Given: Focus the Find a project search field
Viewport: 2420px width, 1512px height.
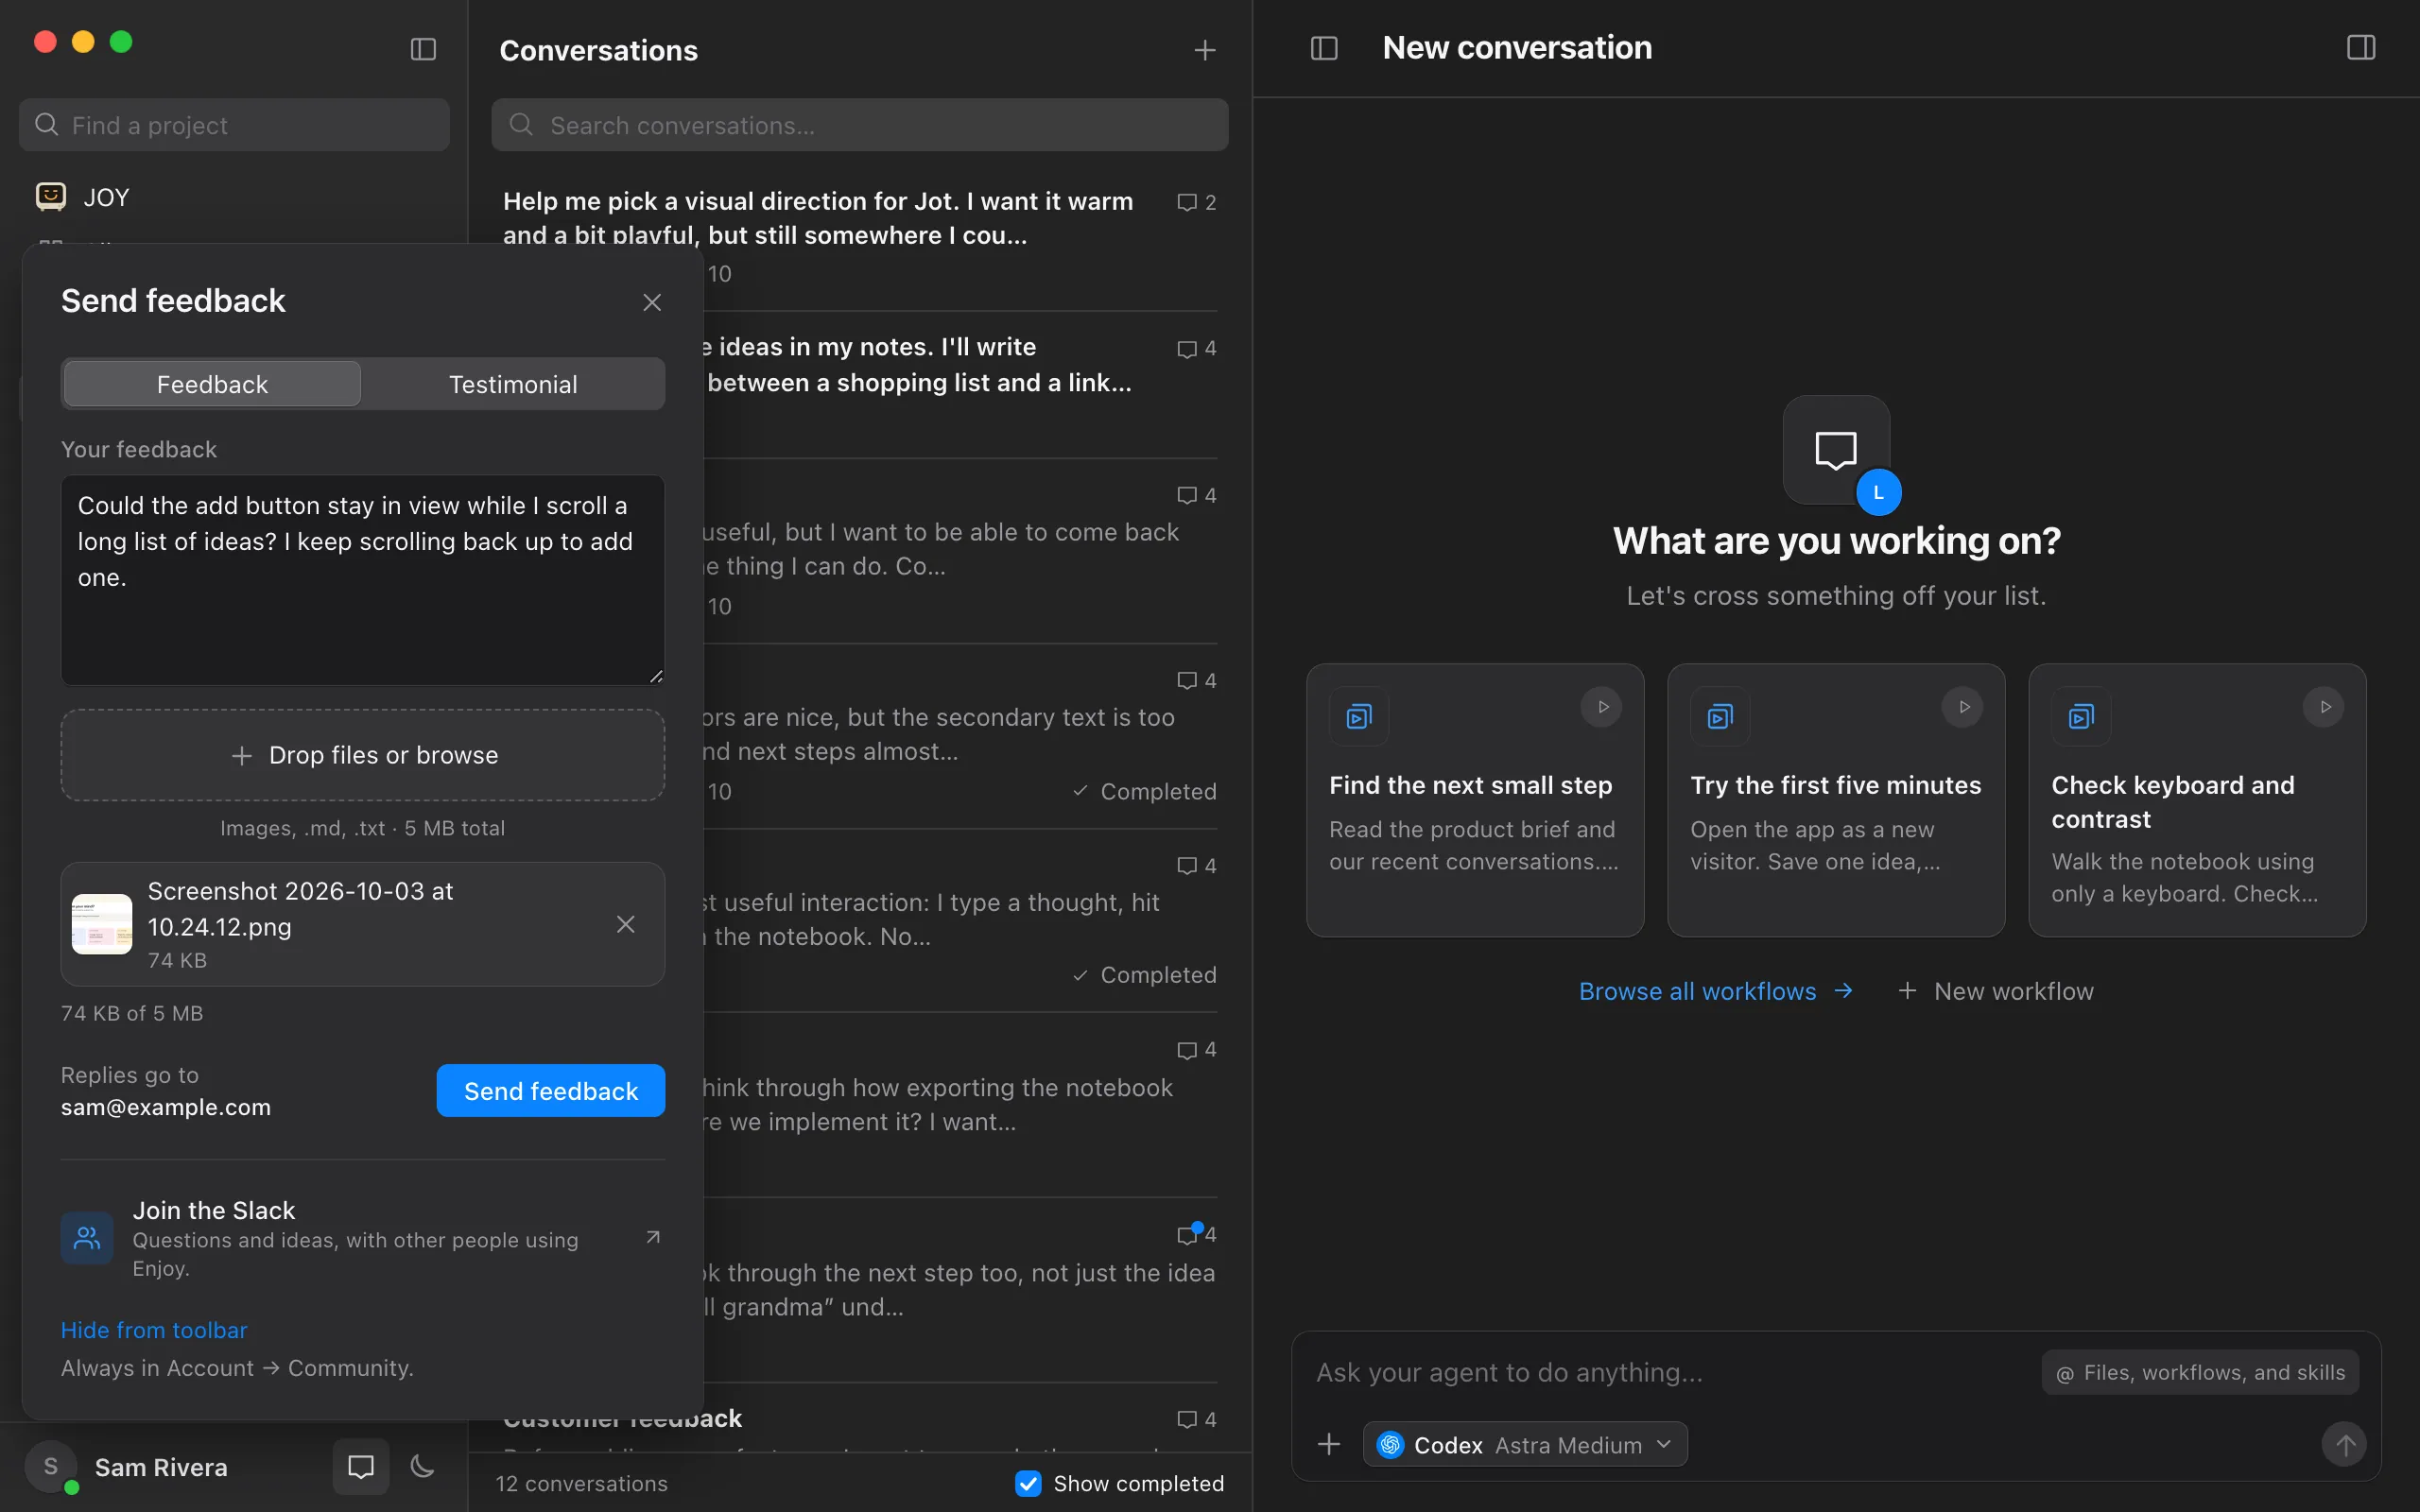Looking at the screenshot, I should 234,125.
